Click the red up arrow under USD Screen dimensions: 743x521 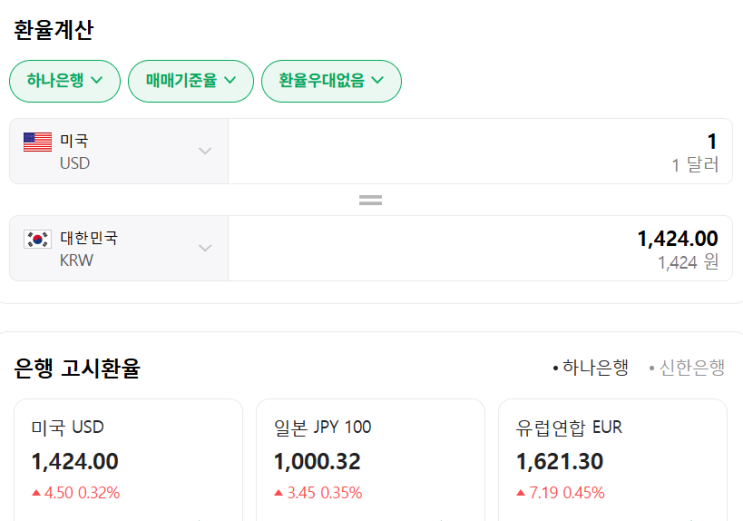[x=36, y=492]
